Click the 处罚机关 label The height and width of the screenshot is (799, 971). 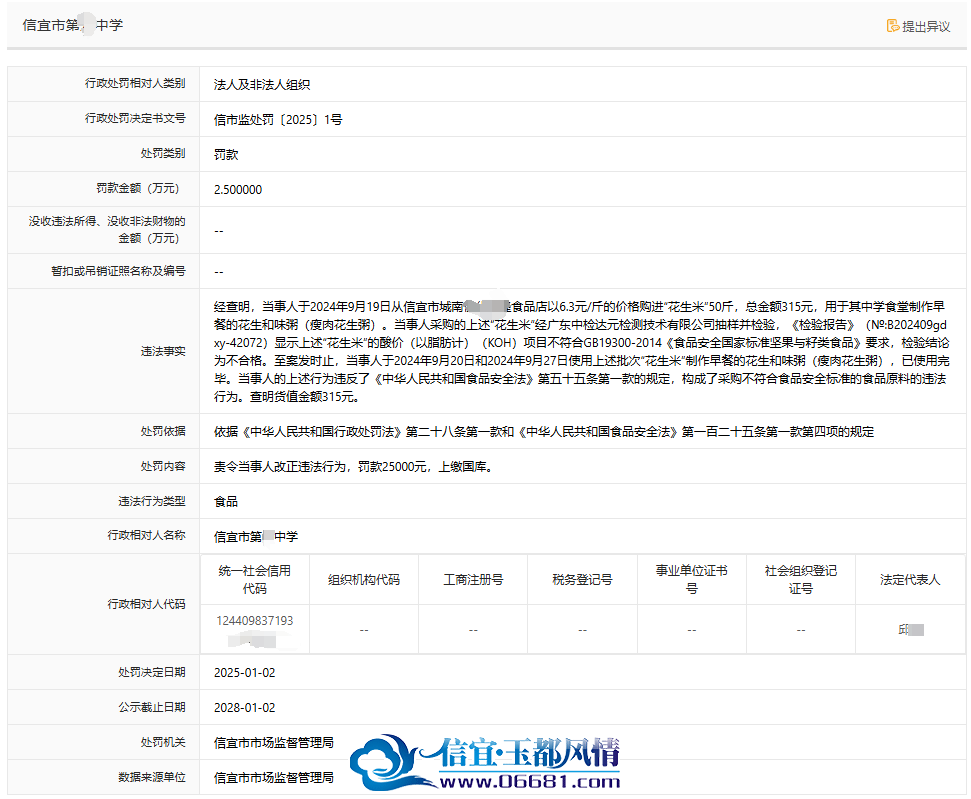tap(163, 742)
